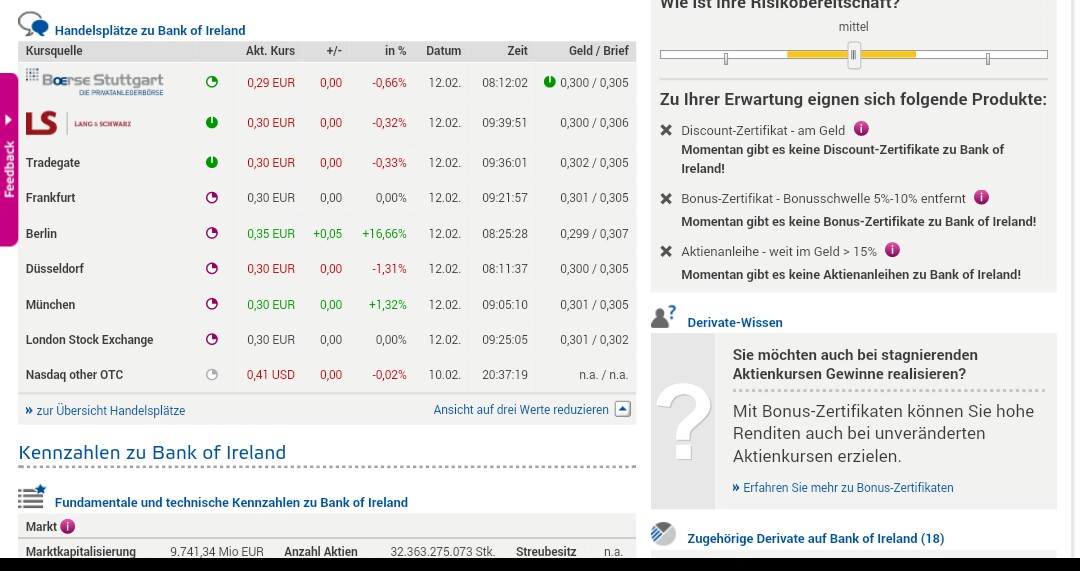Screen dimensions: 1080x571
Task: Select the London Stock Exchange row name
Action: pyautogui.click(x=90, y=340)
